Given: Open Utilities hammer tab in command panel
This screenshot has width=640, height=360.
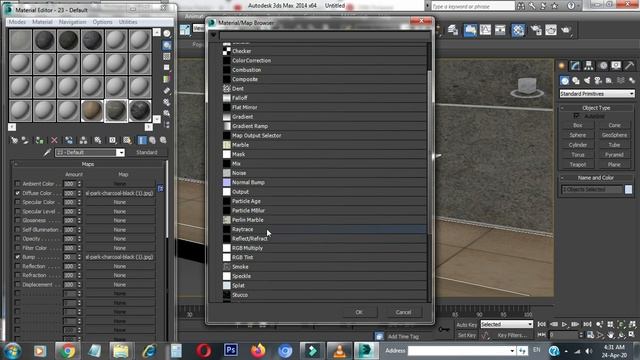Looking at the screenshot, I should click(629, 66).
